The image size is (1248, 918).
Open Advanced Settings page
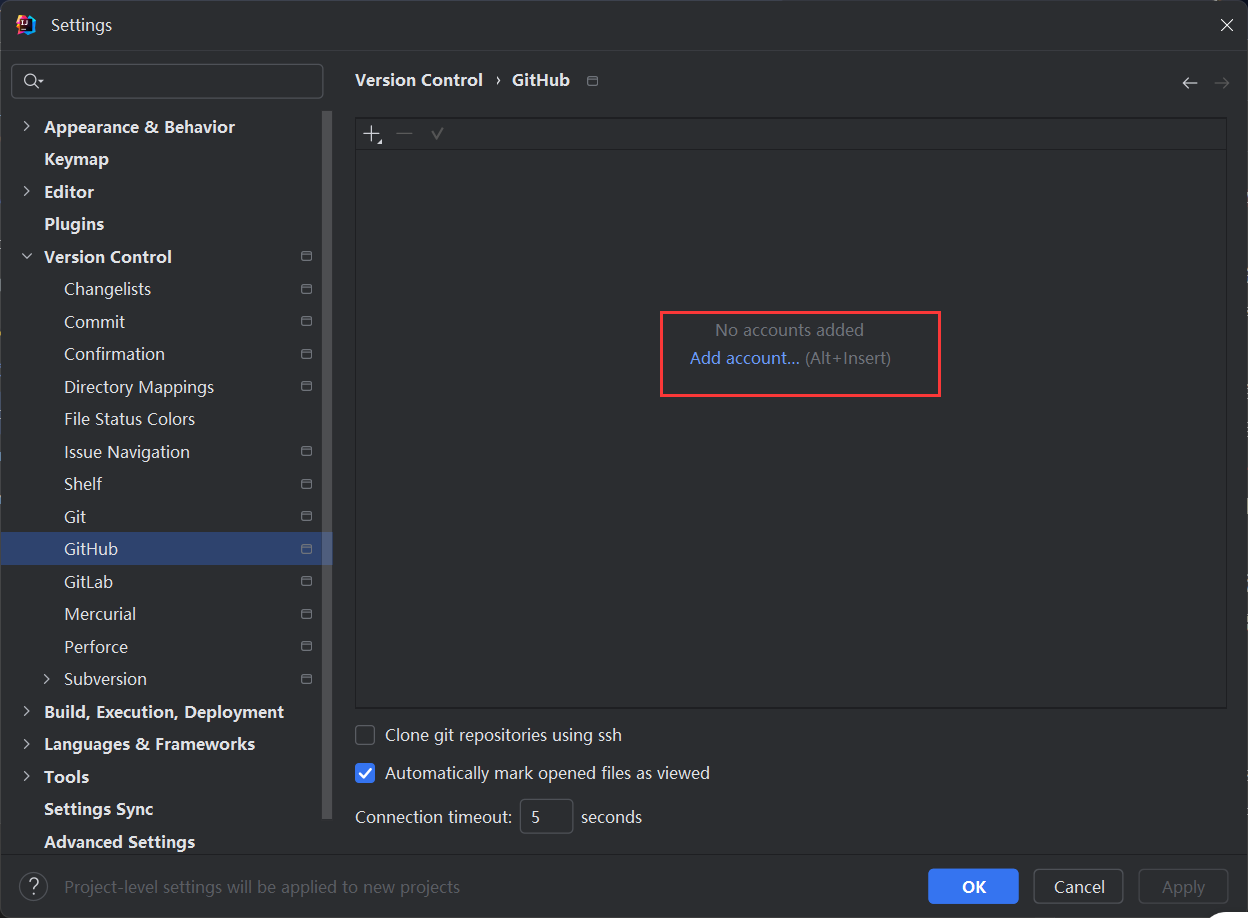(x=119, y=842)
